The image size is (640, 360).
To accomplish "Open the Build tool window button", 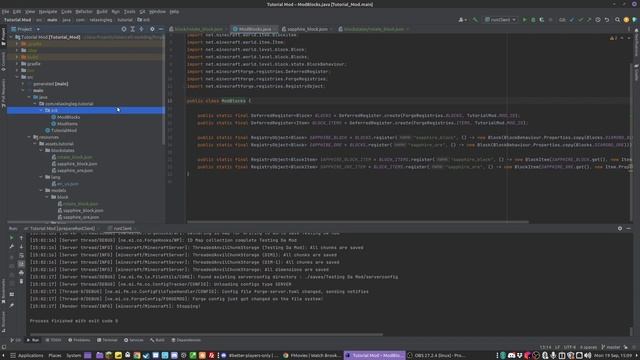I will [157, 340].
